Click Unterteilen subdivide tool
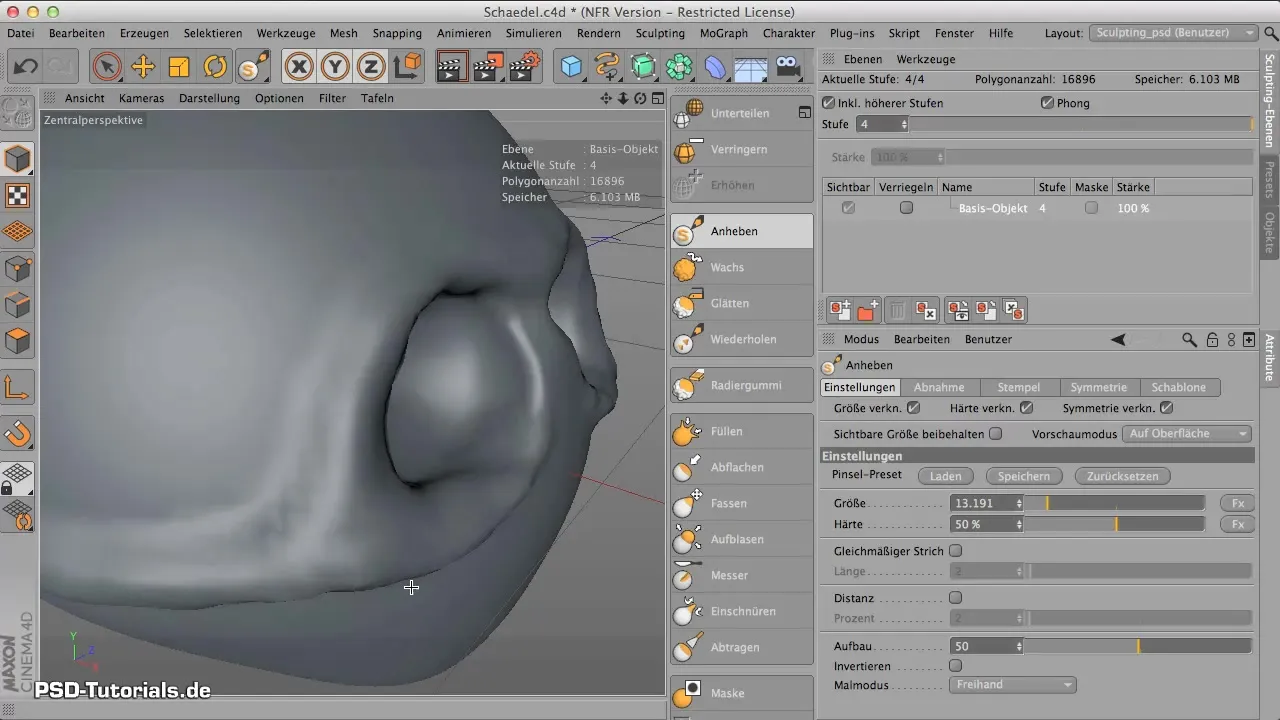 click(x=742, y=113)
